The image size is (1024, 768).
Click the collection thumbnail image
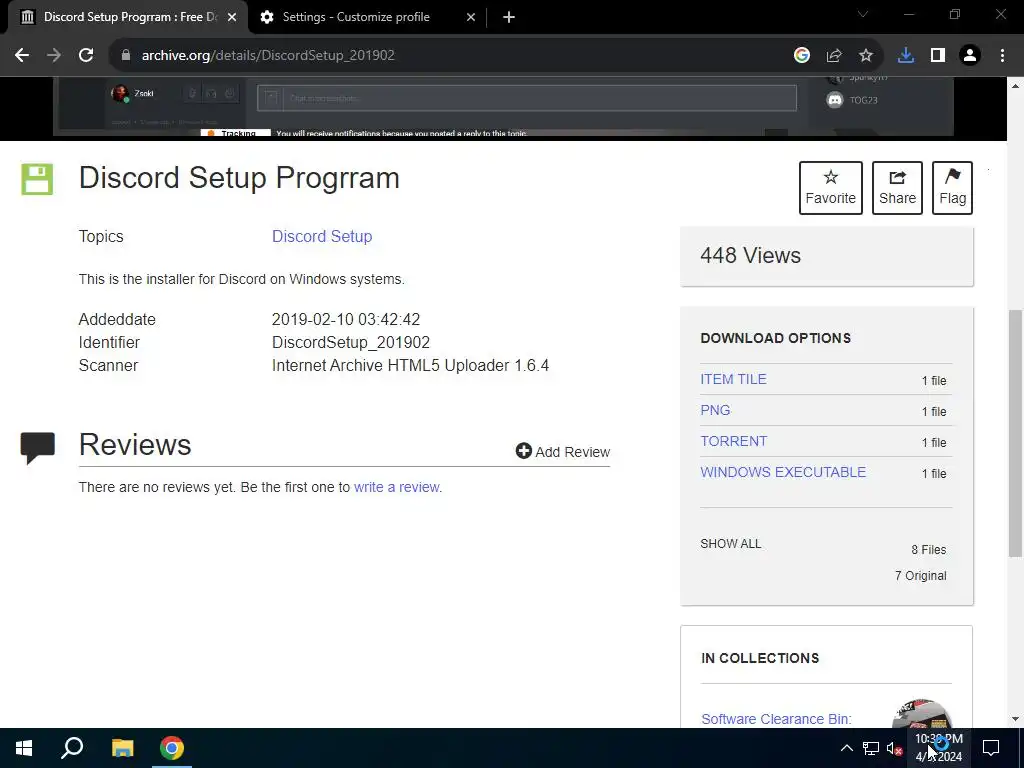[x=921, y=713]
